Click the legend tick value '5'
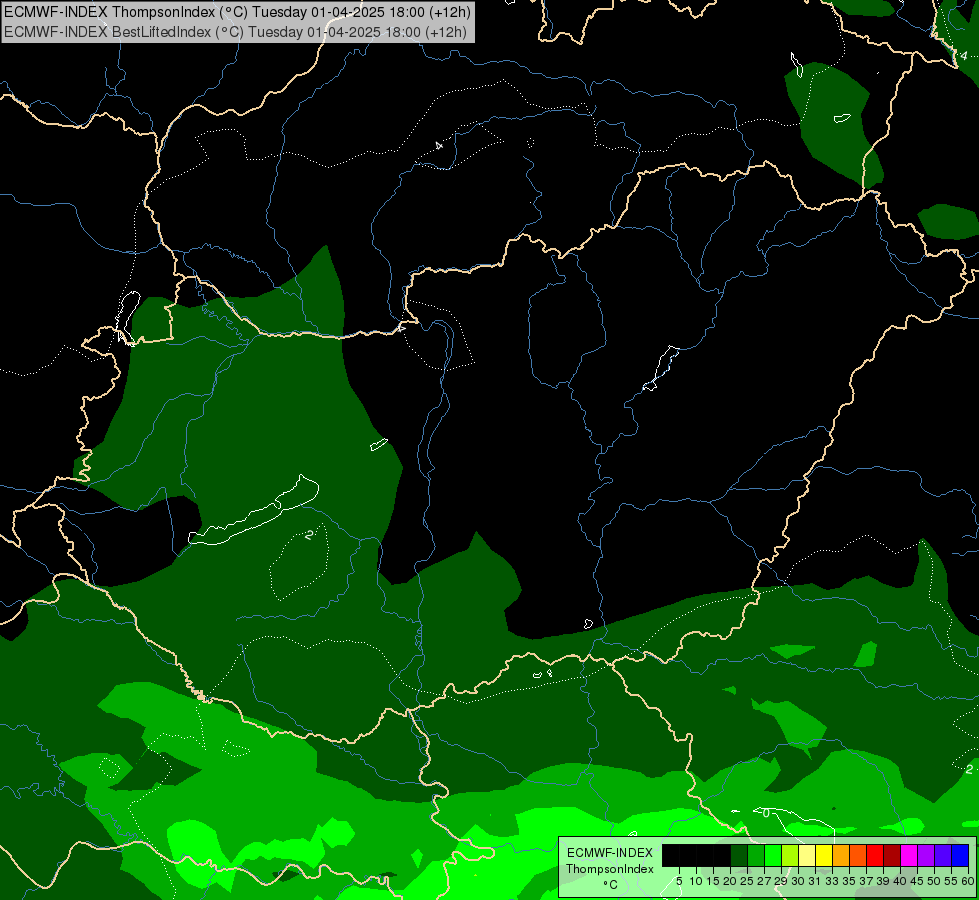The width and height of the screenshot is (979, 900). pos(679,881)
